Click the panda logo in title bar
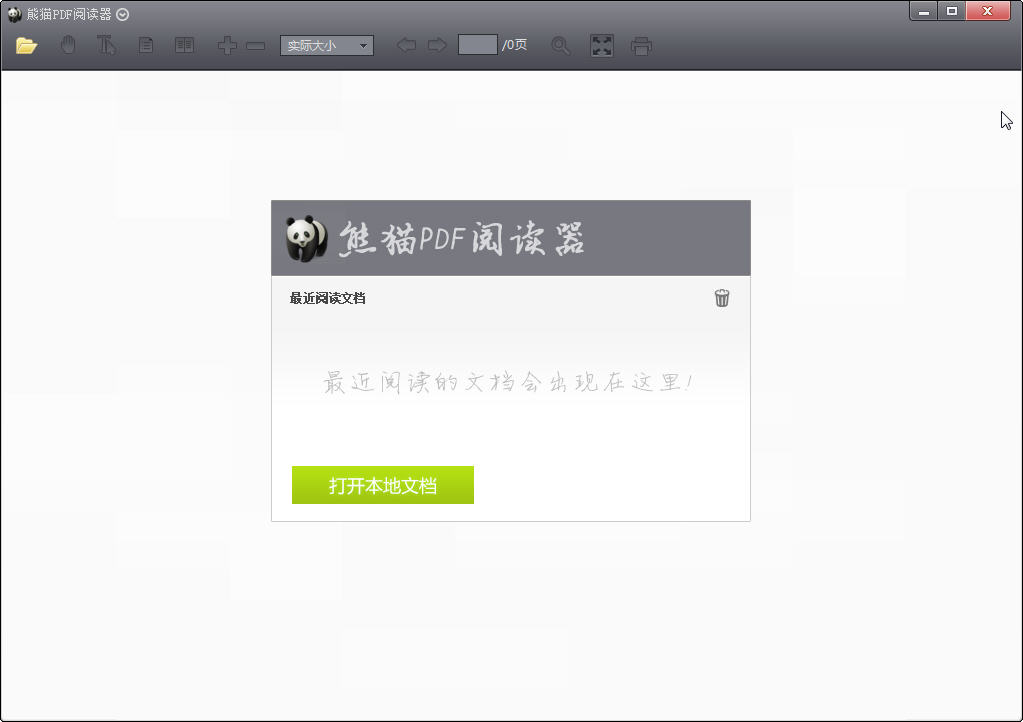 tap(11, 14)
